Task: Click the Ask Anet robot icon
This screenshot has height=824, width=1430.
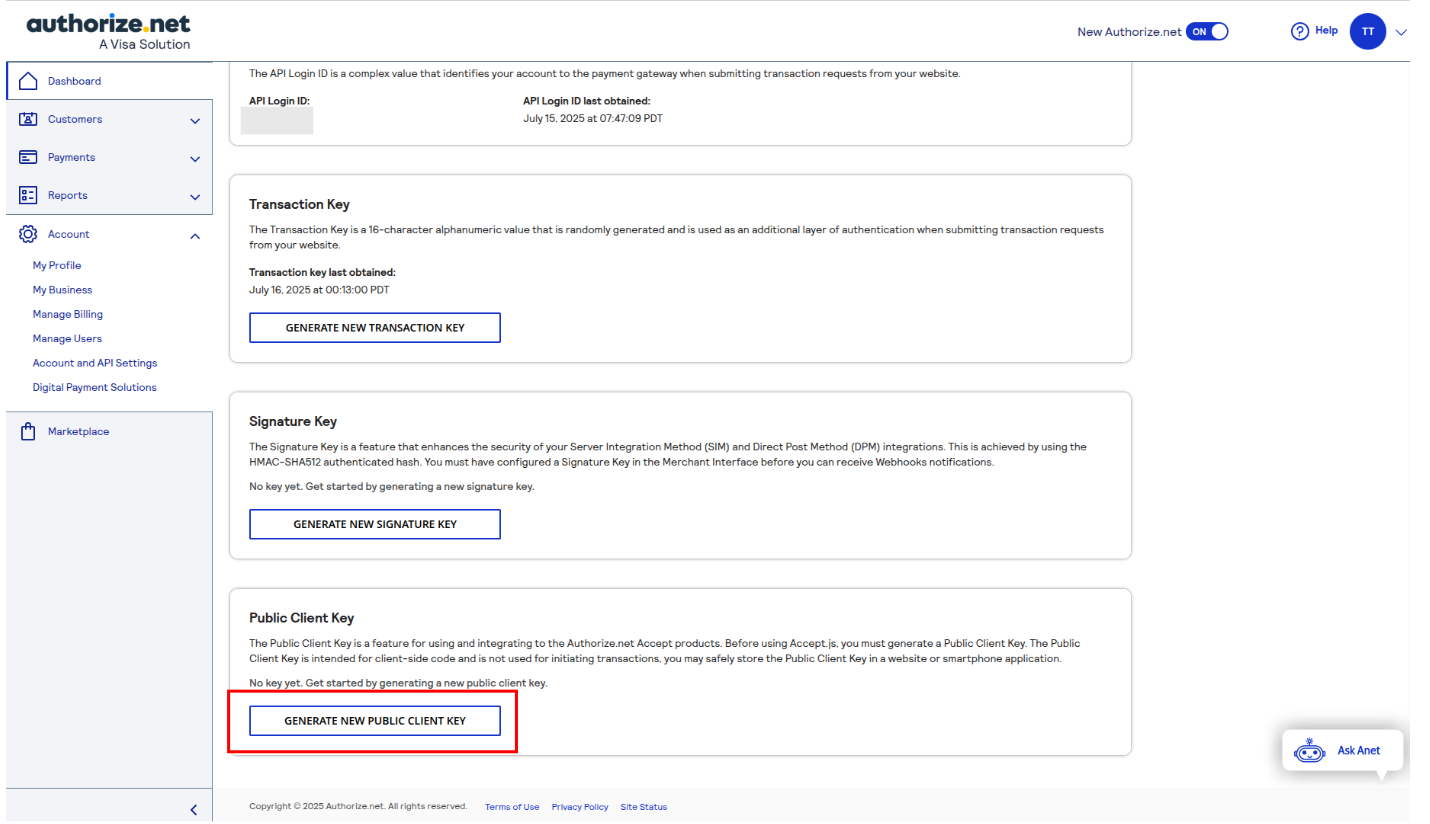Action: tap(1309, 751)
